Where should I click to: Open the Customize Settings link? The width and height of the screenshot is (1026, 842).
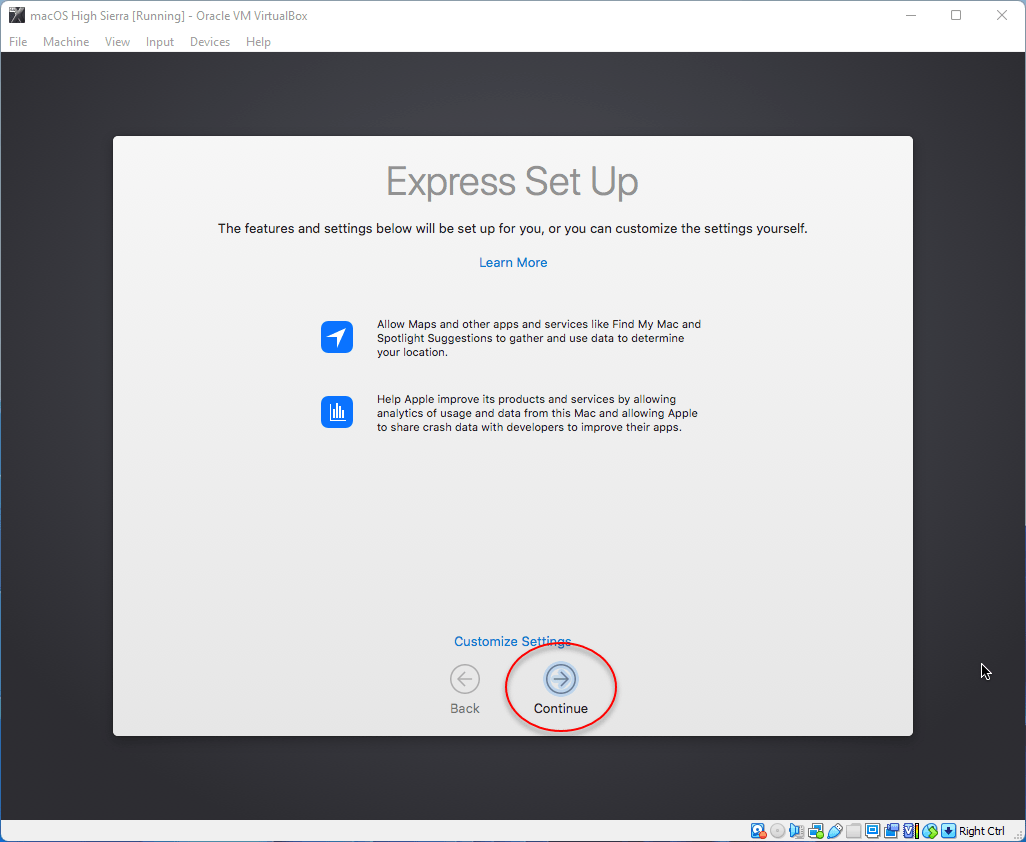click(x=512, y=641)
